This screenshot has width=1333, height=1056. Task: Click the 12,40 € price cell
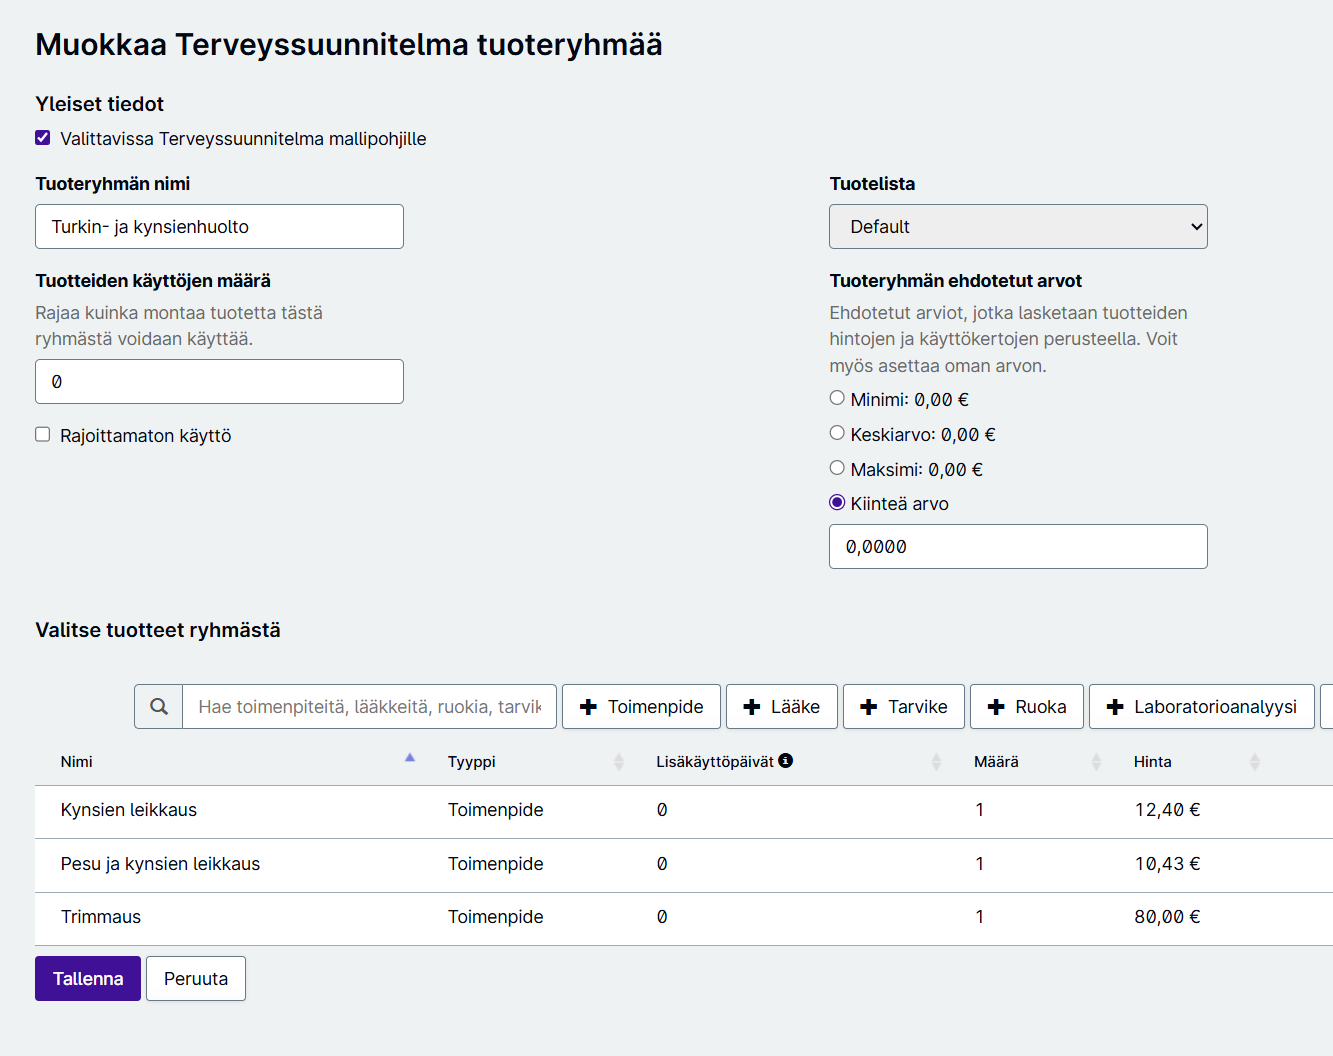coord(1167,810)
